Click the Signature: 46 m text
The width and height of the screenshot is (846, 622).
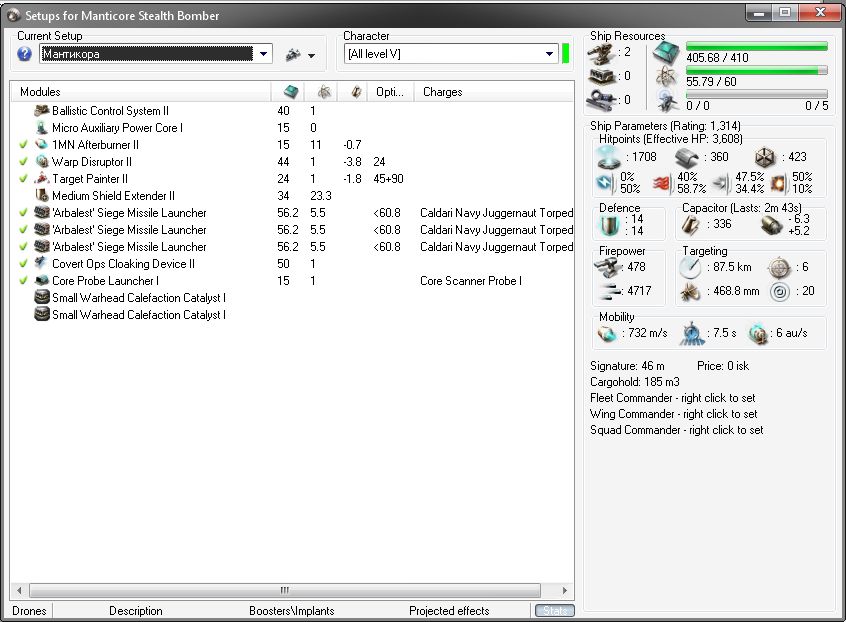click(x=627, y=366)
